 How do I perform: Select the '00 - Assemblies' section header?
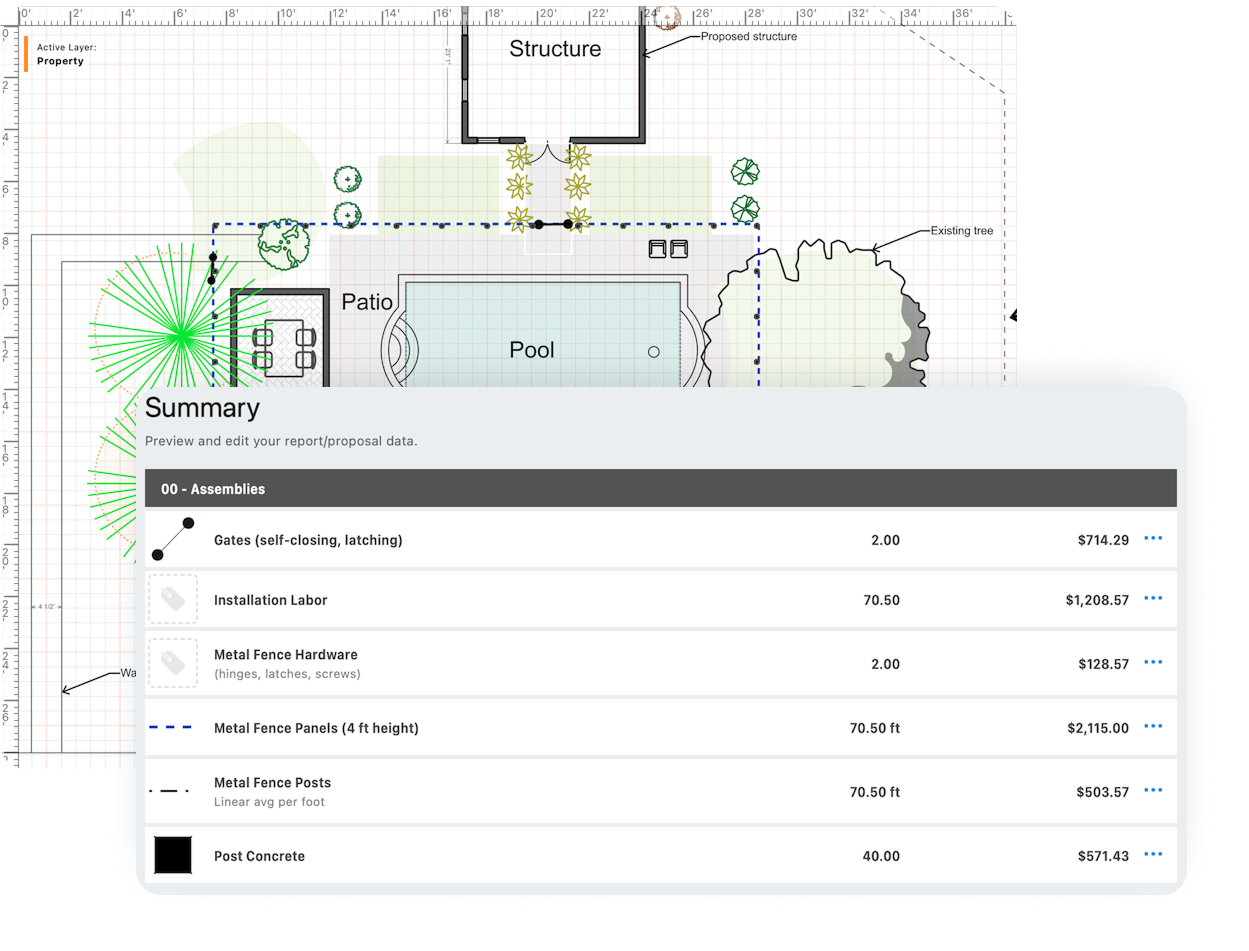click(660, 489)
